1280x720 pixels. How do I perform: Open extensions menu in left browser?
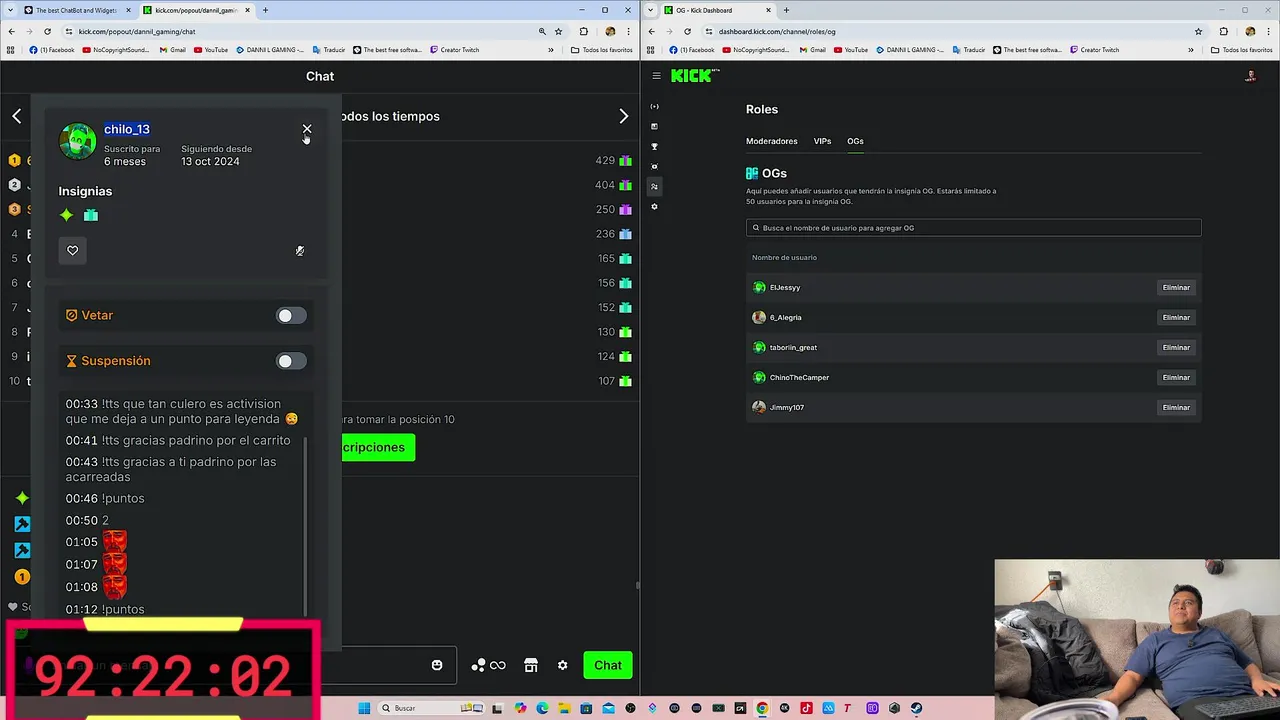coord(584,31)
